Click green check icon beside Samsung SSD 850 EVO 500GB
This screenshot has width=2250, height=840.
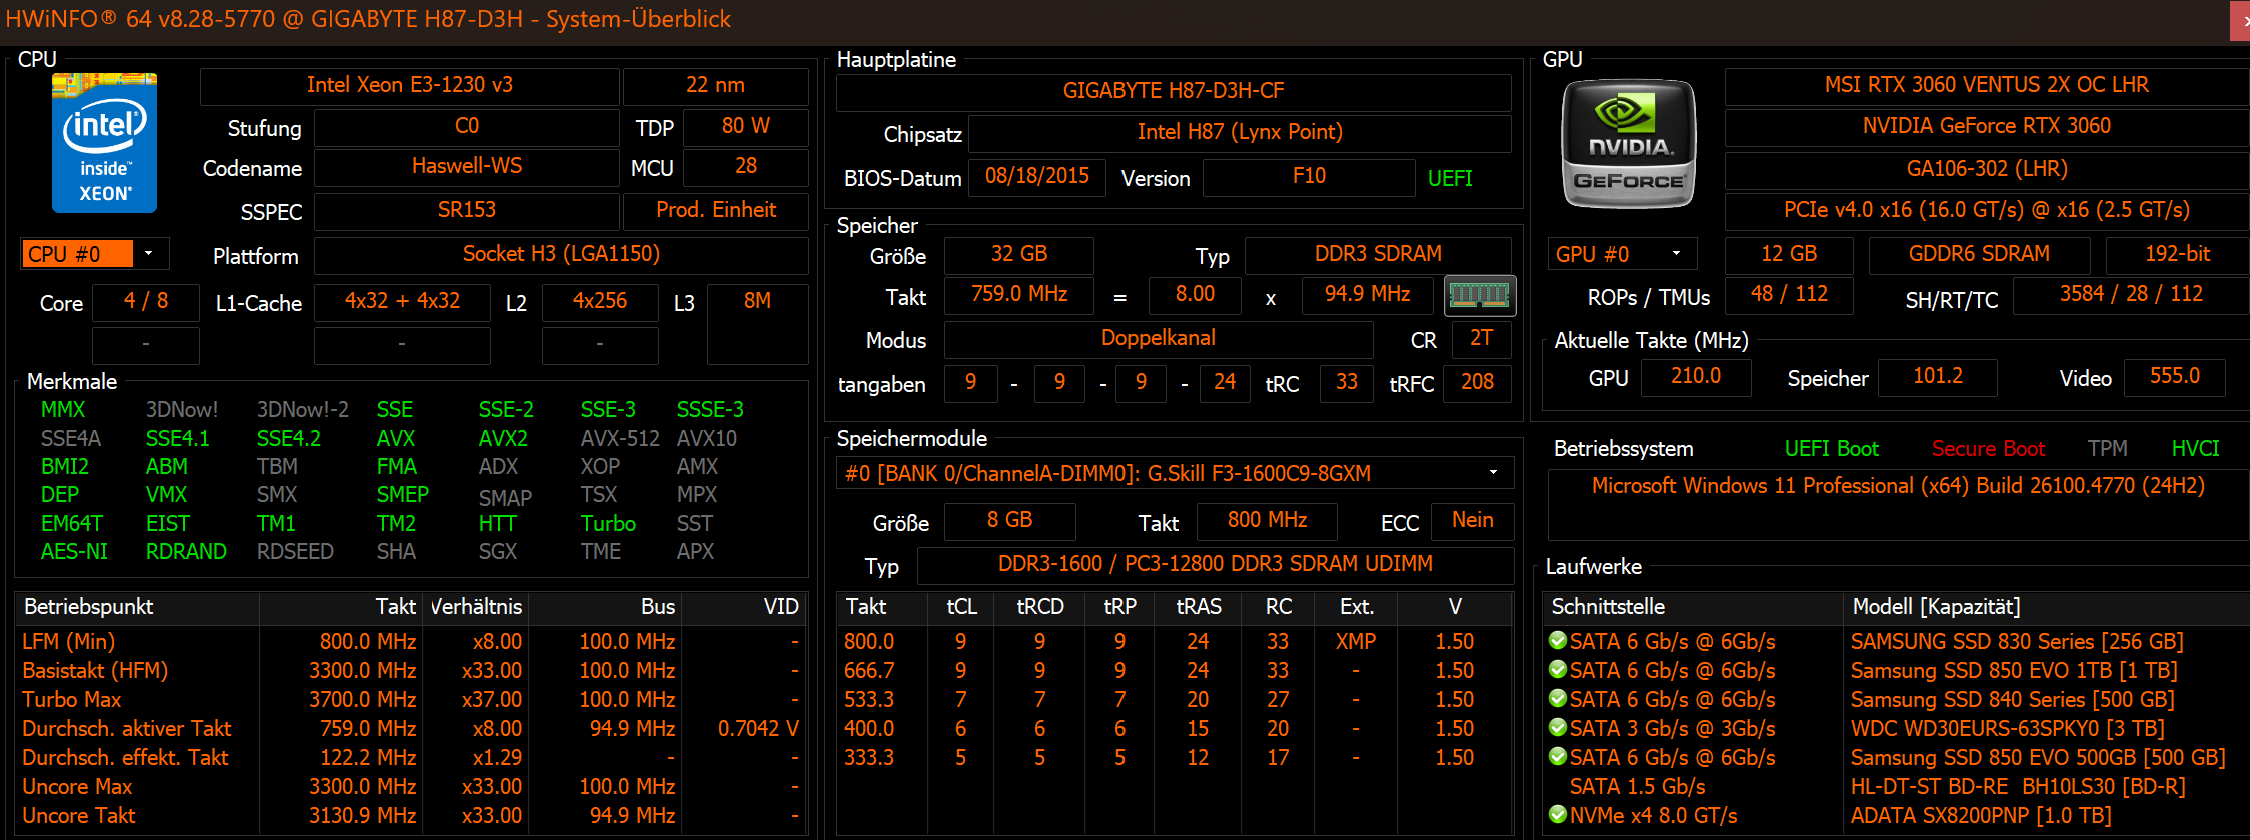(1557, 756)
